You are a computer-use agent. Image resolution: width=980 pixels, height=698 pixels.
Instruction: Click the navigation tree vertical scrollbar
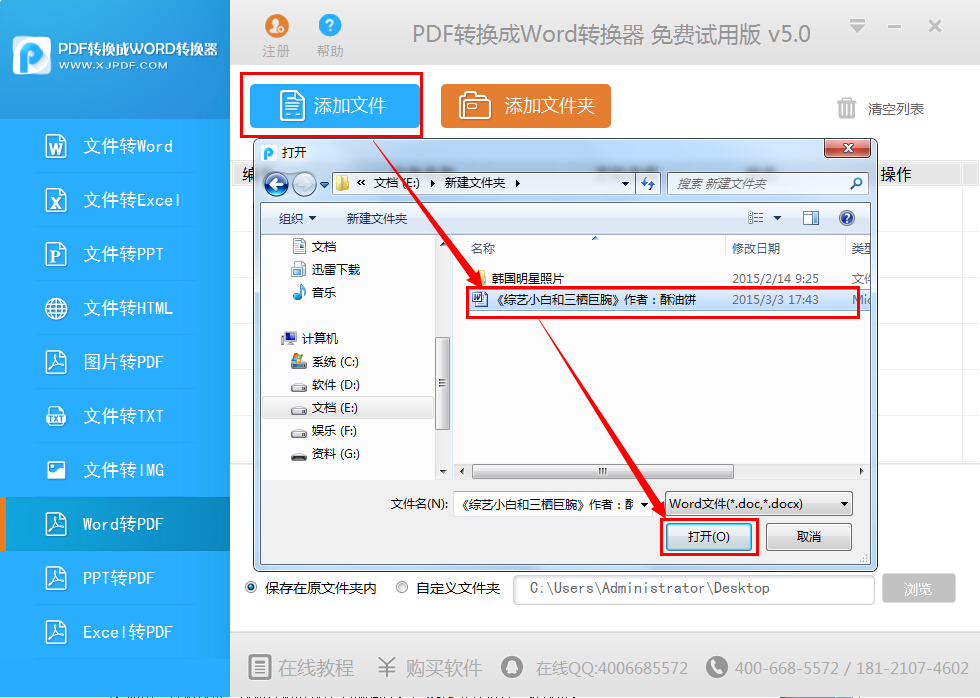(x=442, y=383)
